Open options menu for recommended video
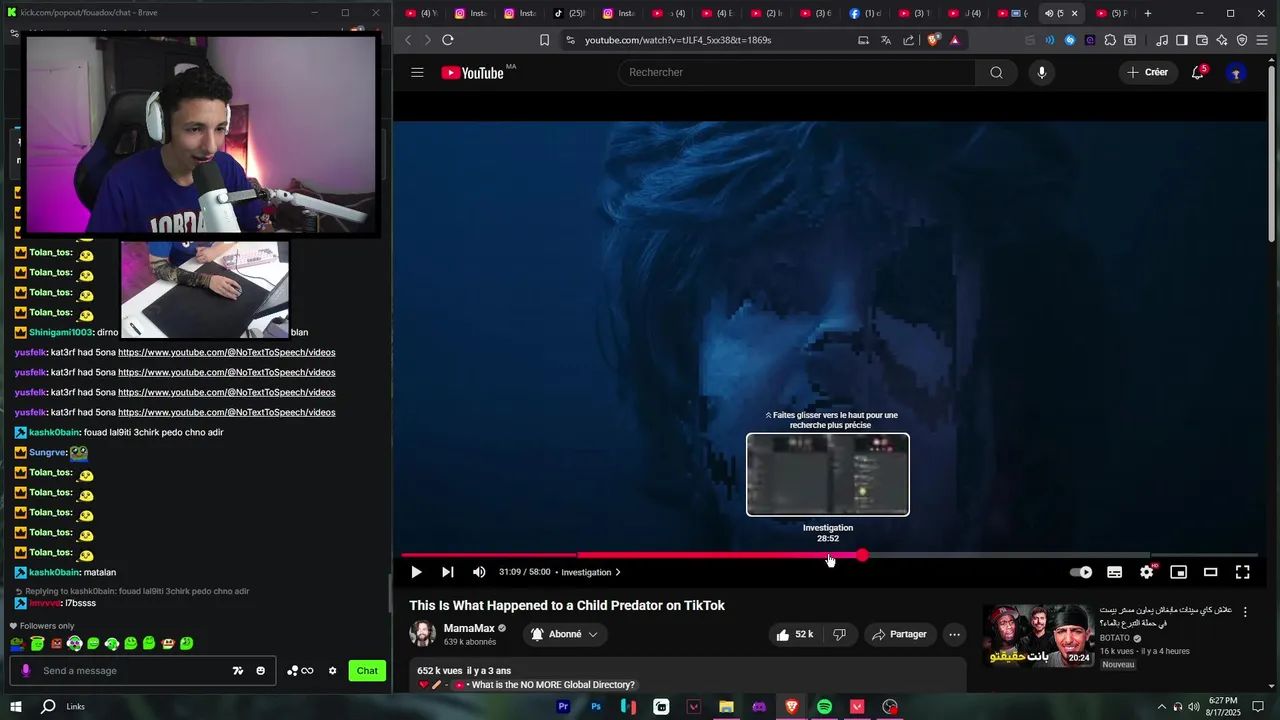This screenshot has width=1280, height=720. click(x=1245, y=611)
